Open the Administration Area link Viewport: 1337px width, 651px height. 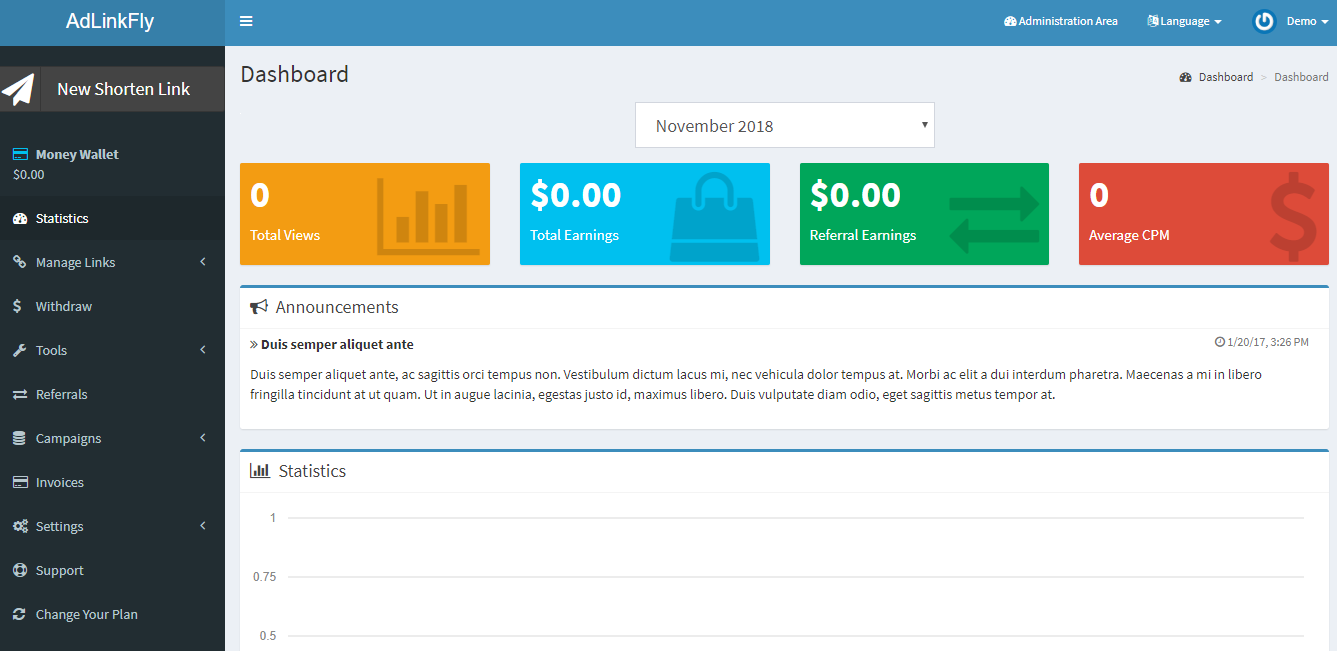pyautogui.click(x=1061, y=21)
